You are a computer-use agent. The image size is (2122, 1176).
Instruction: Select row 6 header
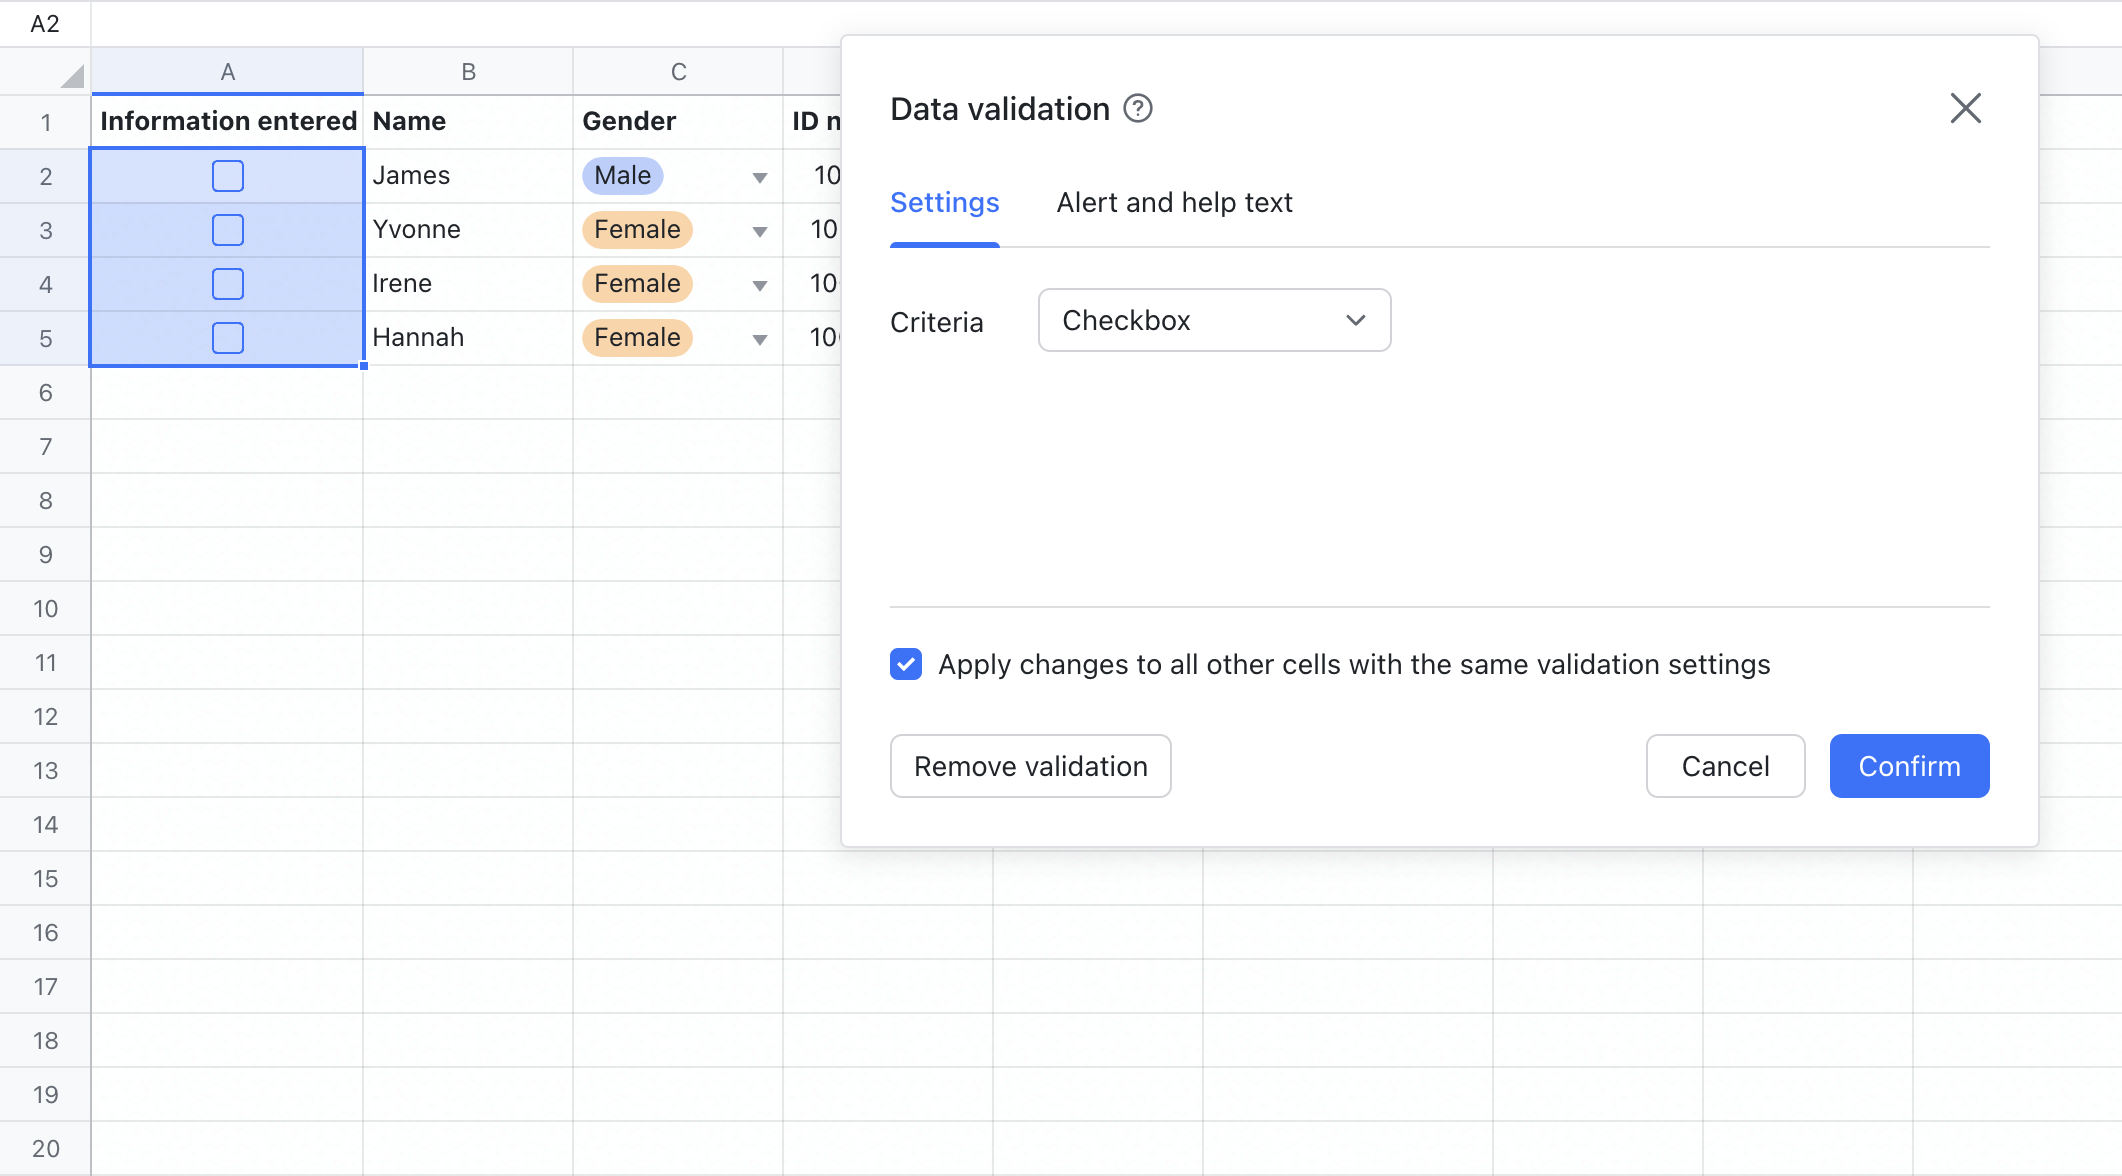[45, 392]
